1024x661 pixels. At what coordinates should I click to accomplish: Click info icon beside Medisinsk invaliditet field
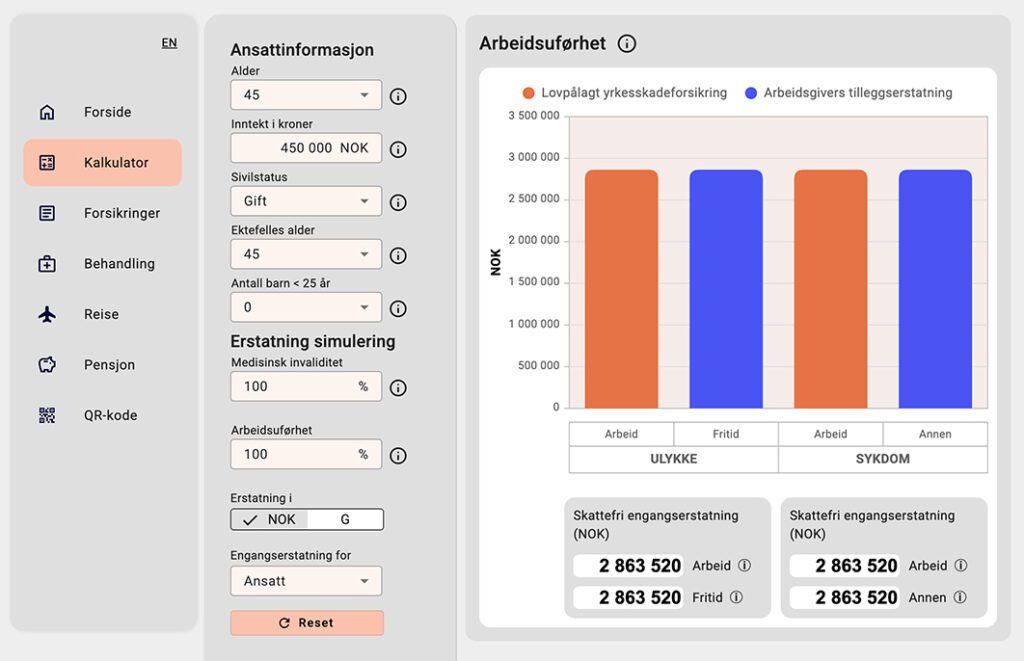pyautogui.click(x=398, y=388)
